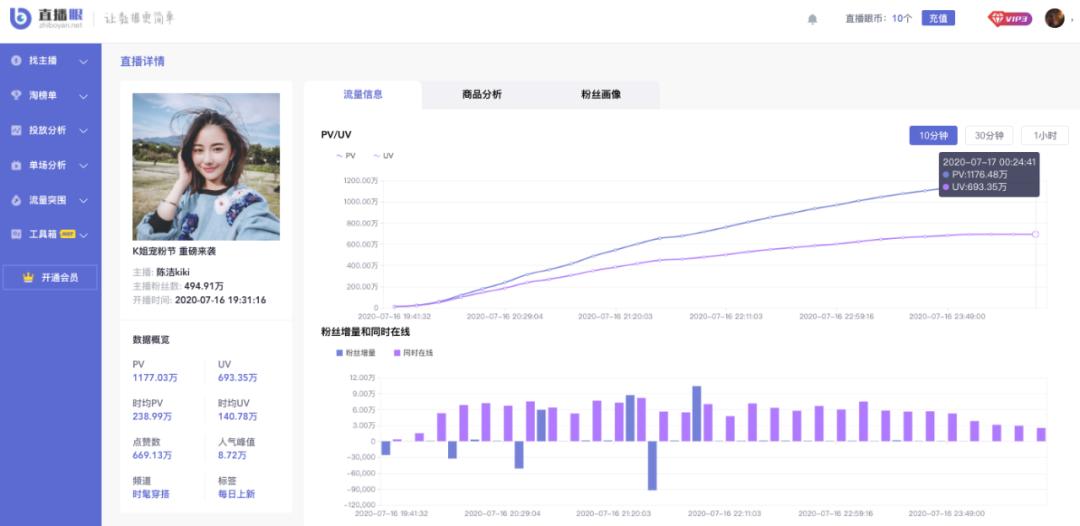This screenshot has height=526, width=1080.
Task: Click the live title K姐宠粉节 重磅来袭
Action: [174, 251]
